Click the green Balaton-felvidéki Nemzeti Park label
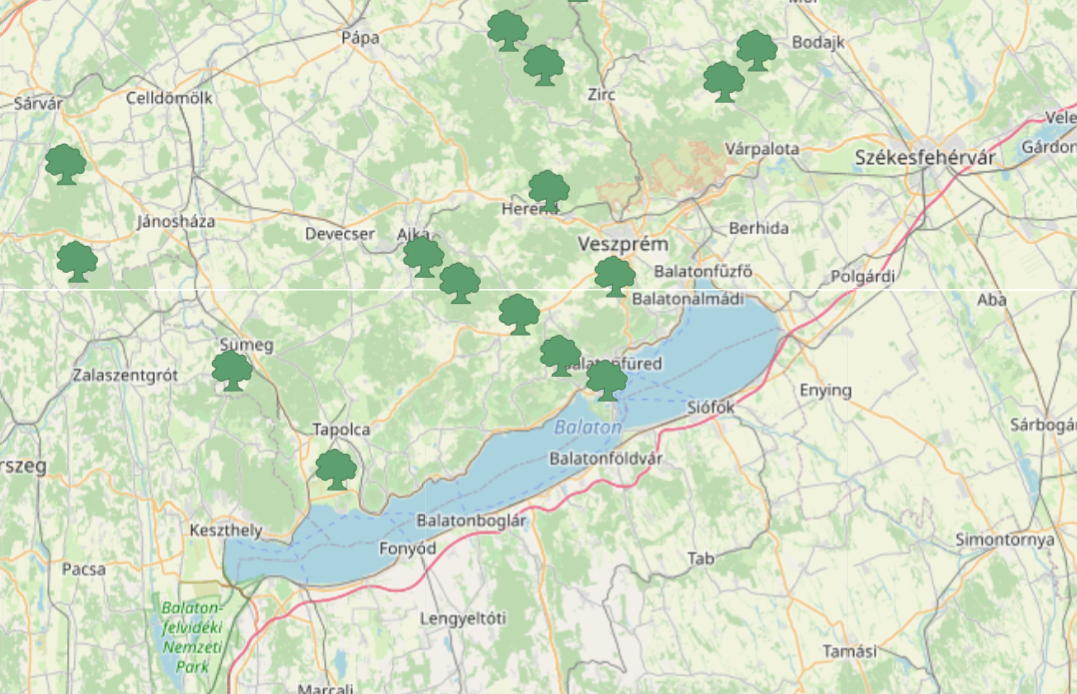This screenshot has height=694, width=1077. [192, 636]
